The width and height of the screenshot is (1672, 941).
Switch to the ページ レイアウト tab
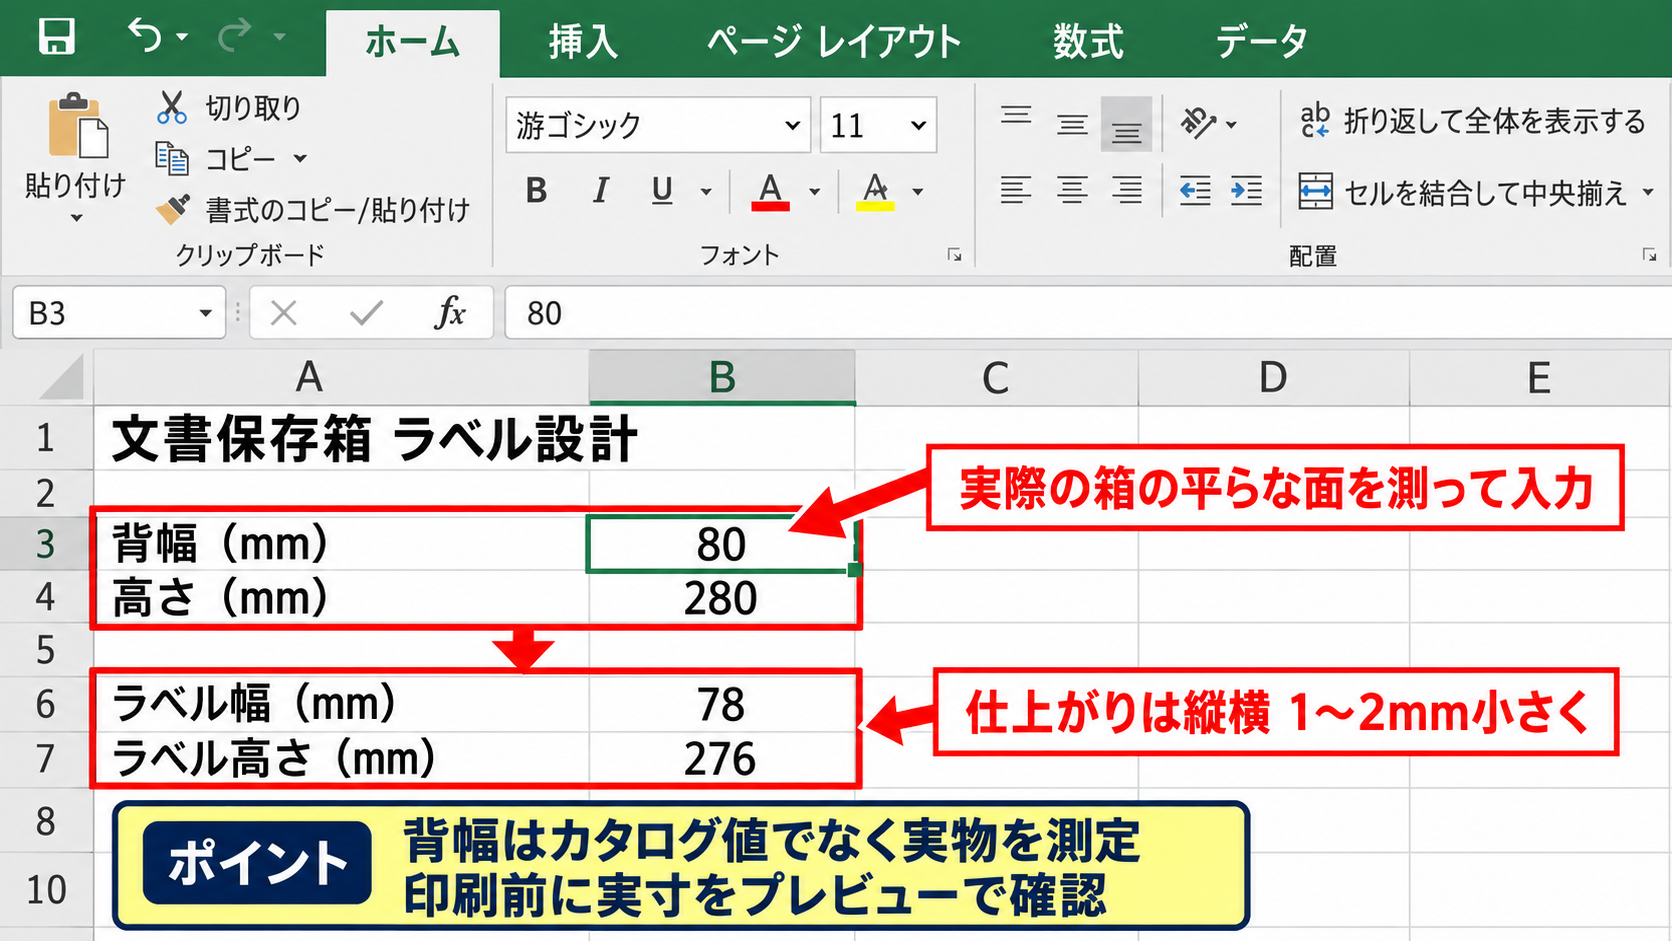pos(834,41)
